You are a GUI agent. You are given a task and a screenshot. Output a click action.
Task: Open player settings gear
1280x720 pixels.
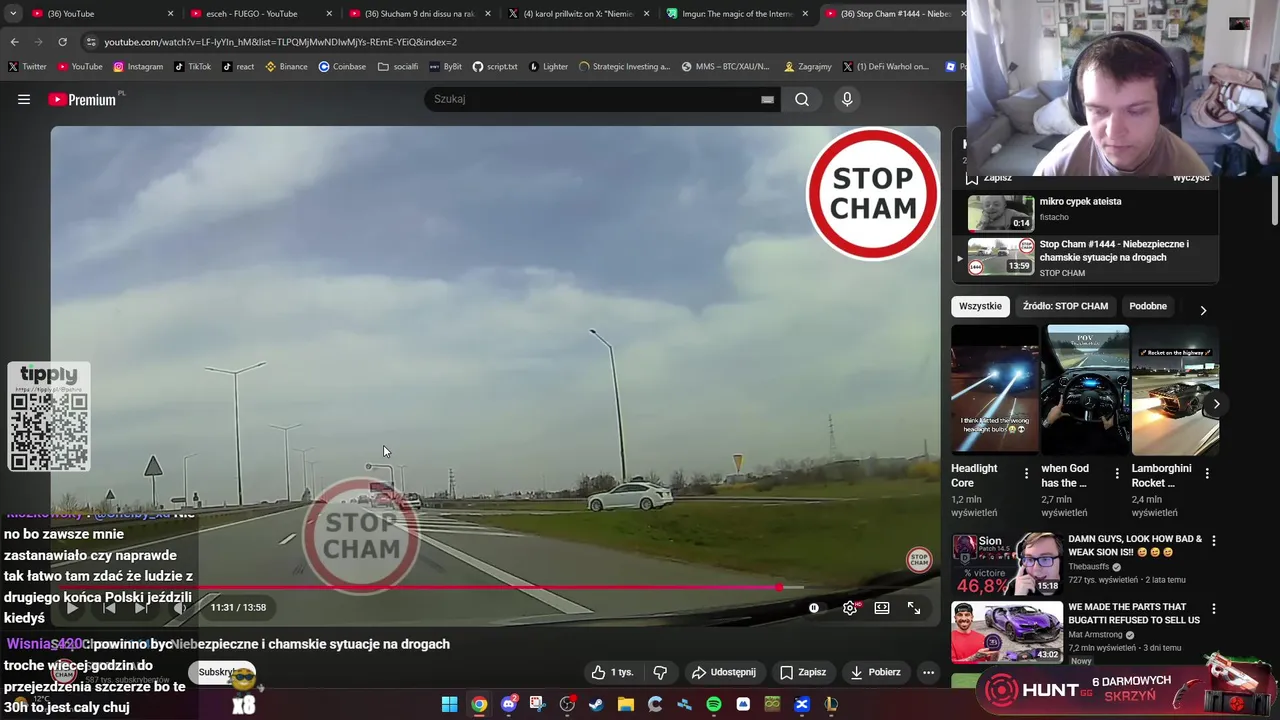click(x=850, y=607)
